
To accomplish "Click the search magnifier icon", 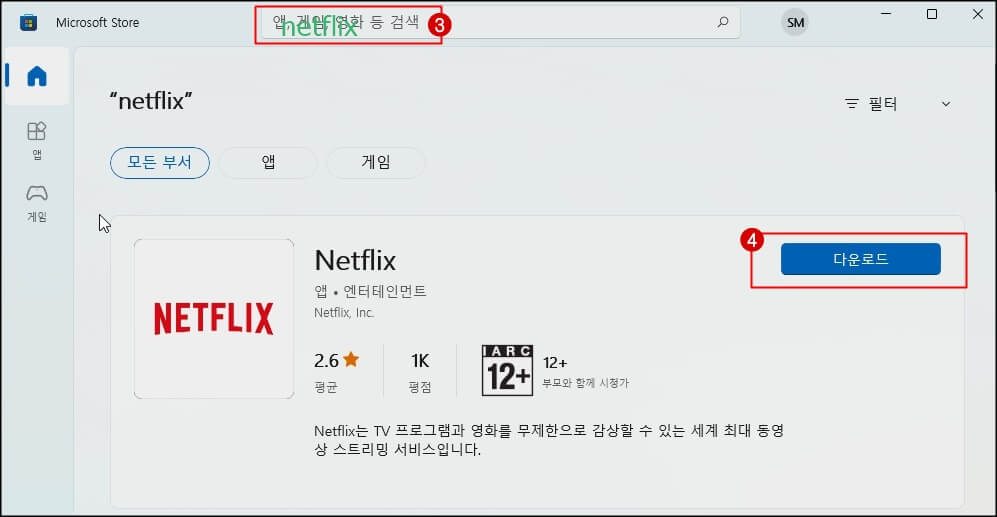I will click(x=723, y=22).
